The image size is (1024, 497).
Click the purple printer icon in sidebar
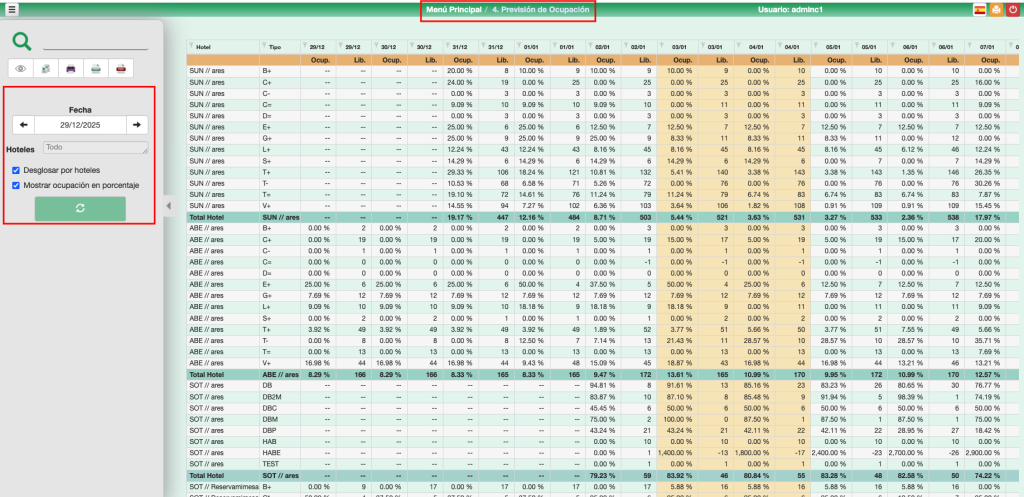(71, 69)
